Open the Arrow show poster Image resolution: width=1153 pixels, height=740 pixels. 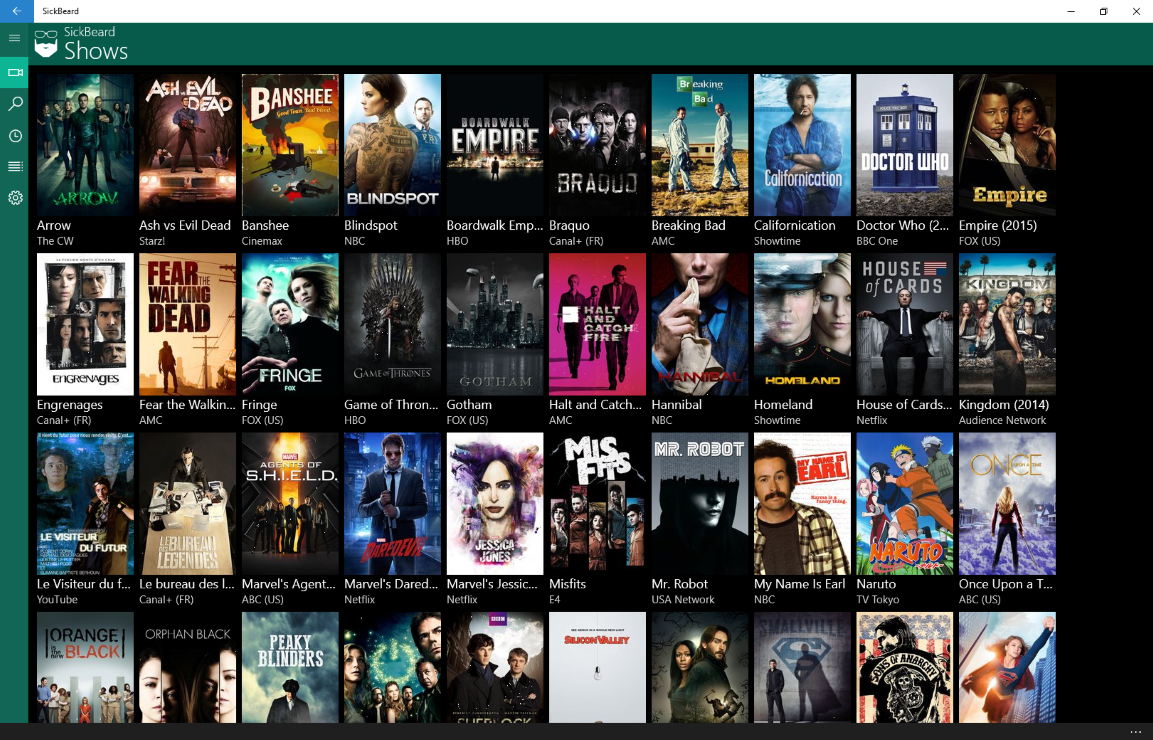85,145
